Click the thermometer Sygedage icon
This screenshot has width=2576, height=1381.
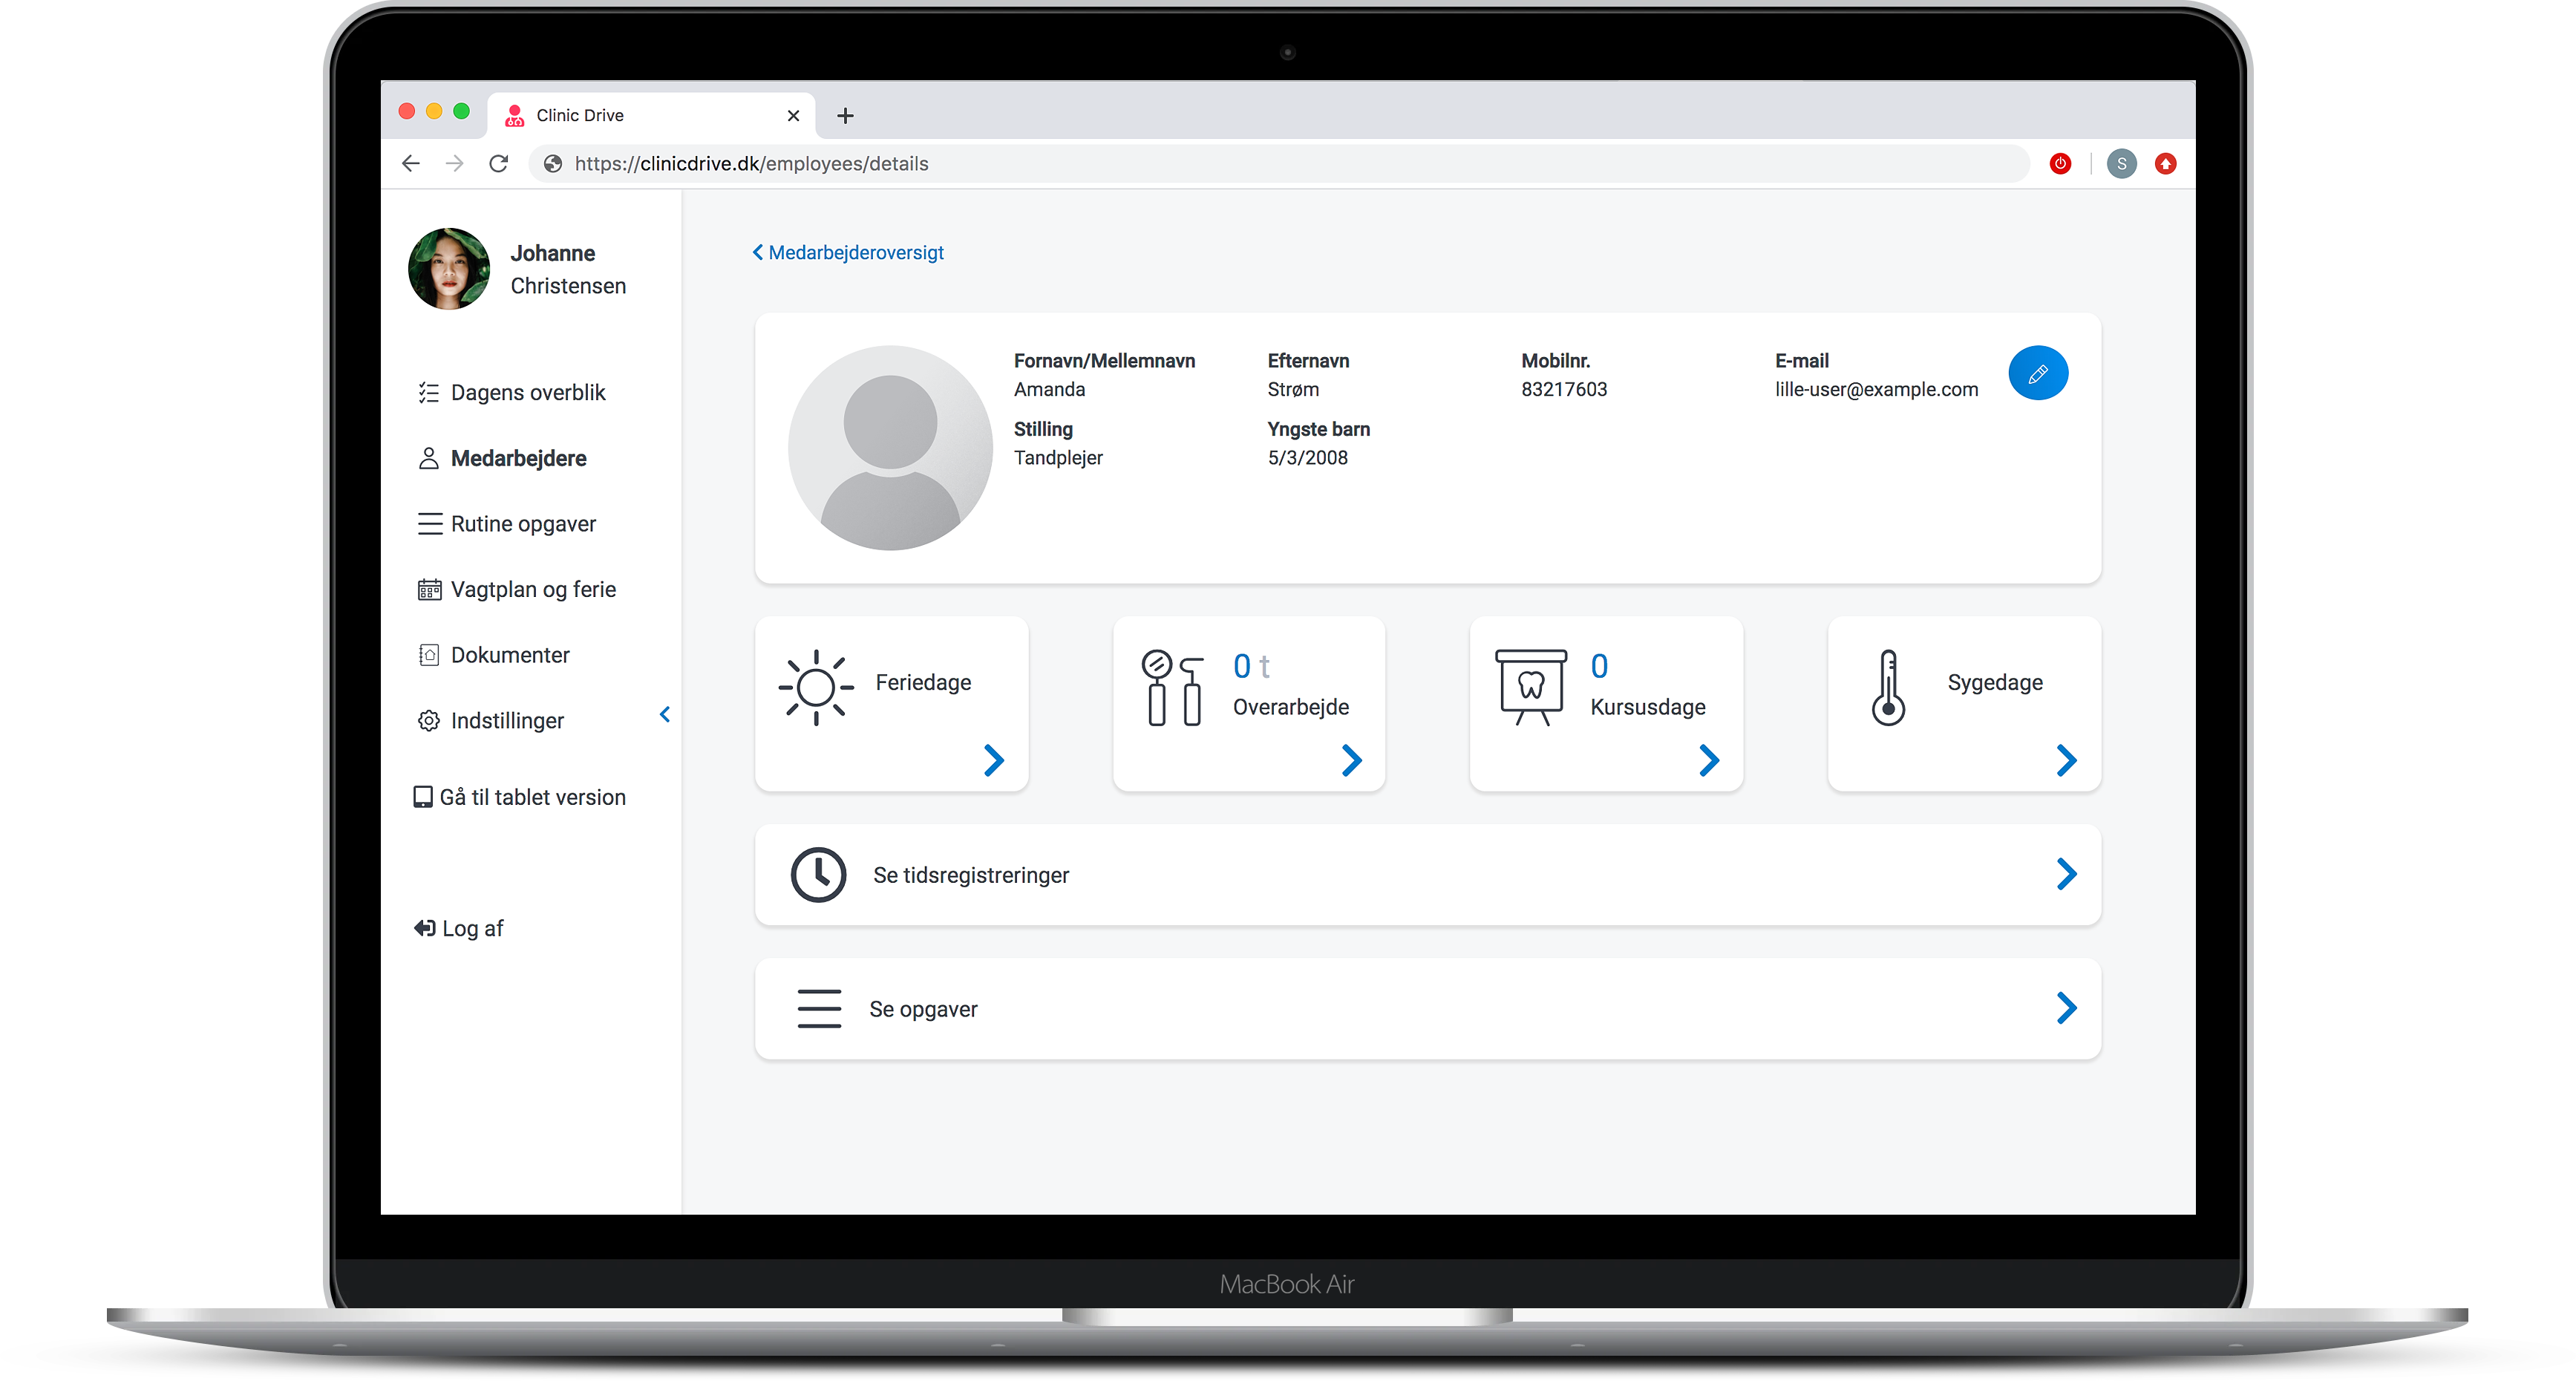pos(1888,687)
